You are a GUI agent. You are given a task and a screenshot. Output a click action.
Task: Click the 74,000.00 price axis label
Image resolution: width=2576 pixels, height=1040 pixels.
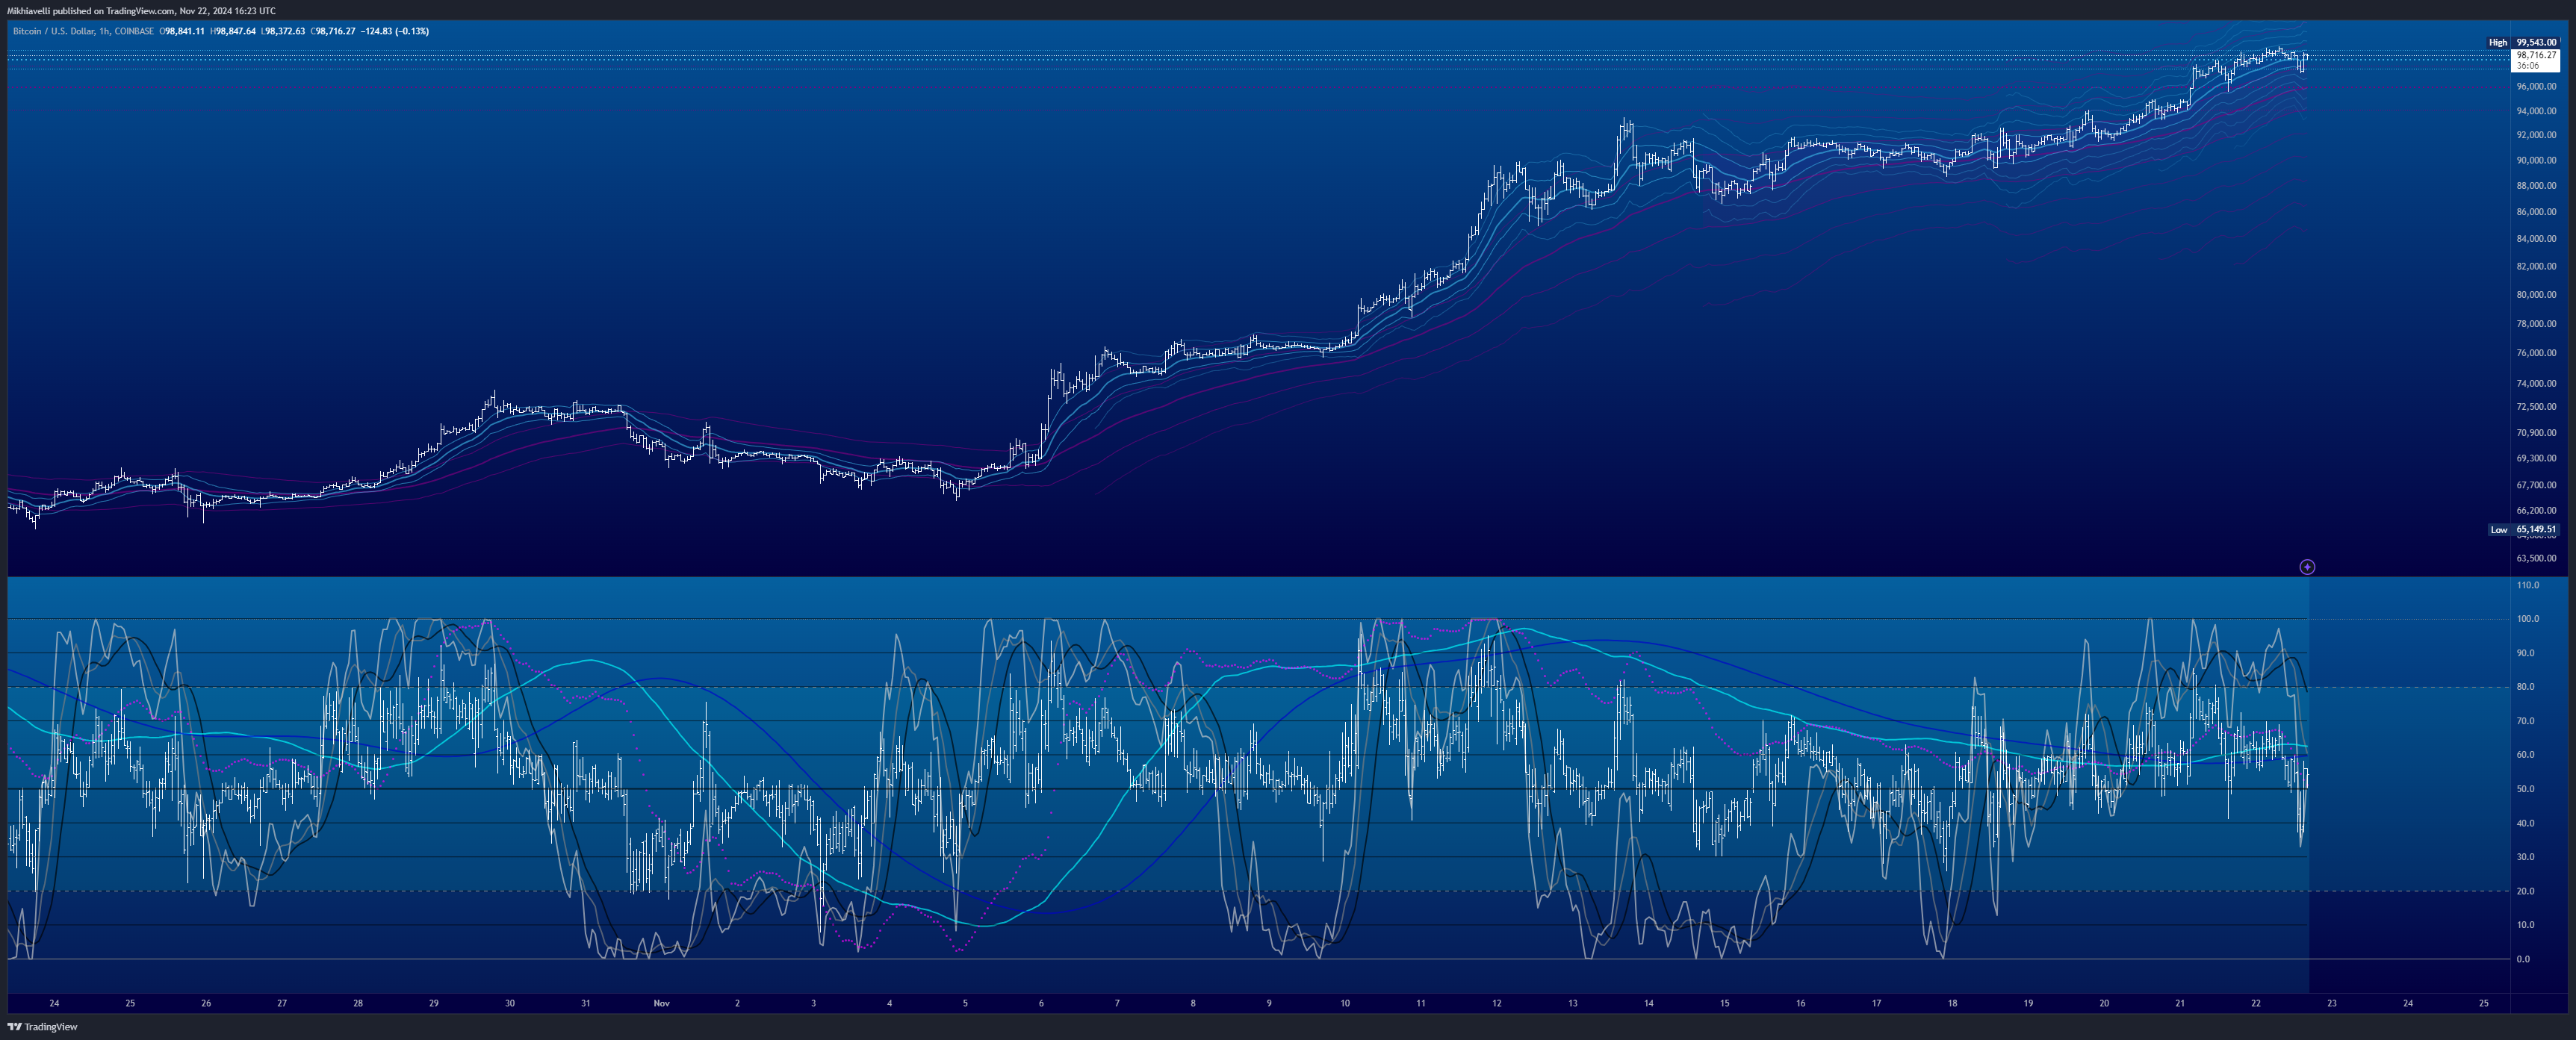(x=2536, y=384)
